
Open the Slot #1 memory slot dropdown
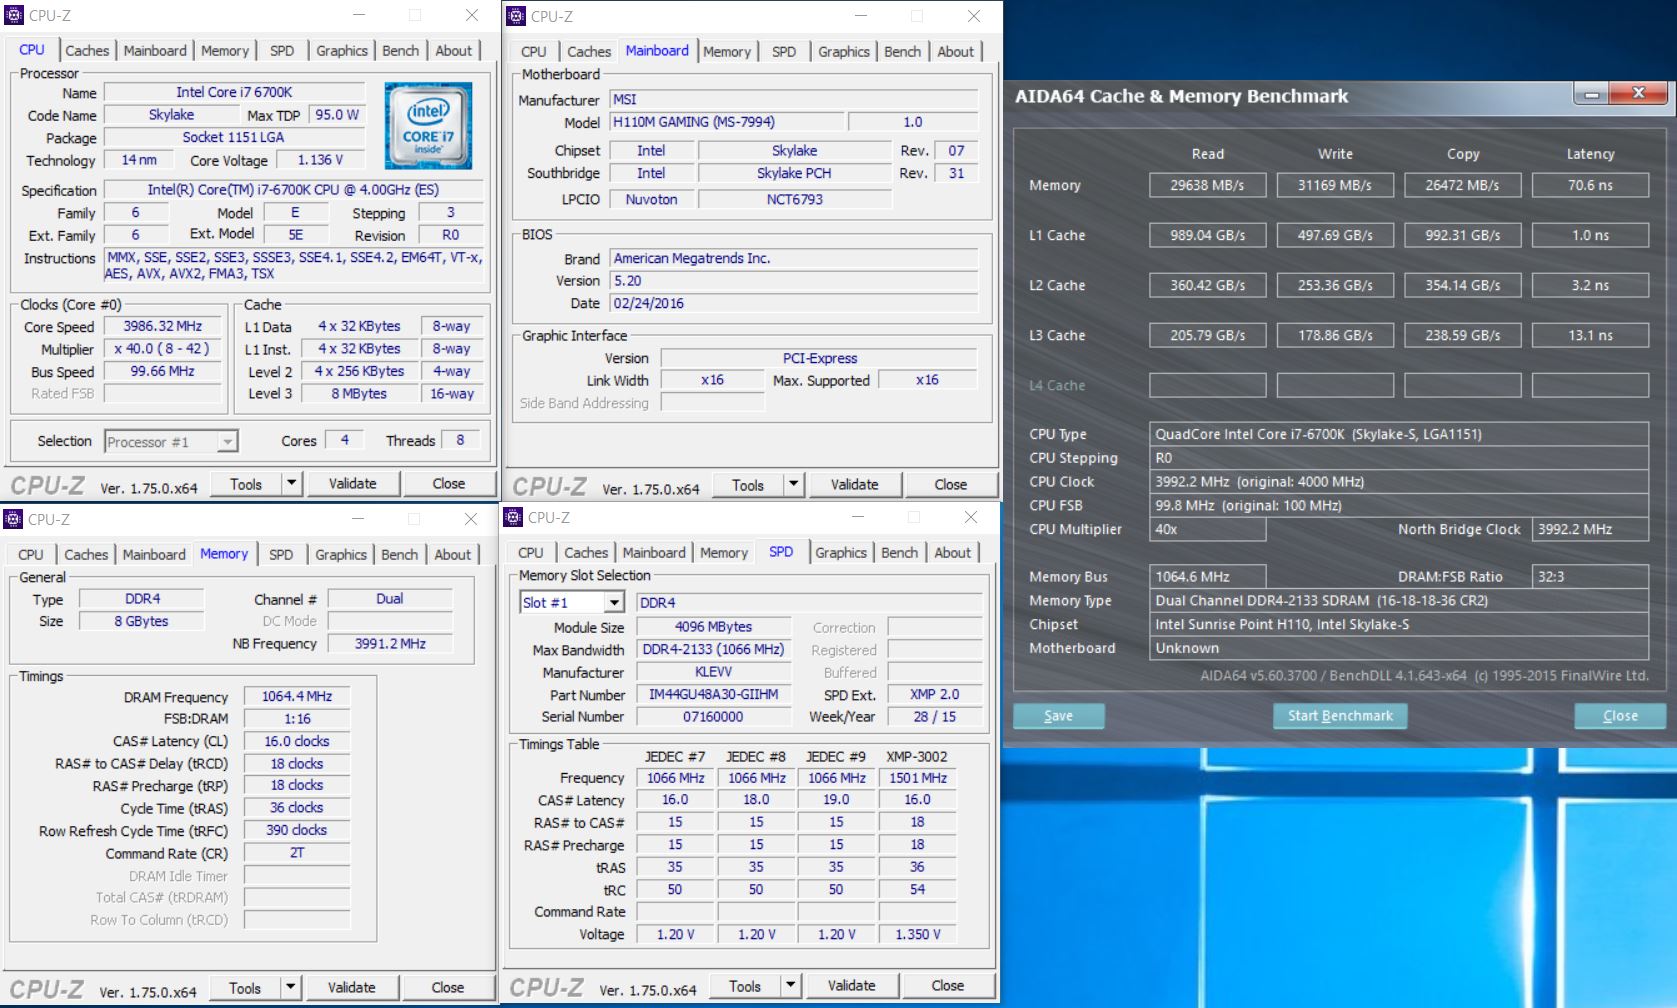pos(614,603)
